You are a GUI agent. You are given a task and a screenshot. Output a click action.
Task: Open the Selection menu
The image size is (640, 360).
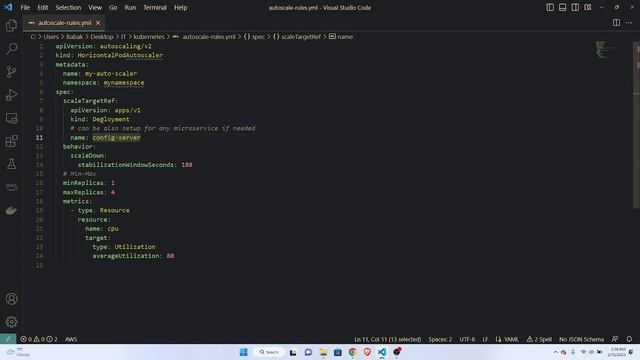(x=68, y=7)
